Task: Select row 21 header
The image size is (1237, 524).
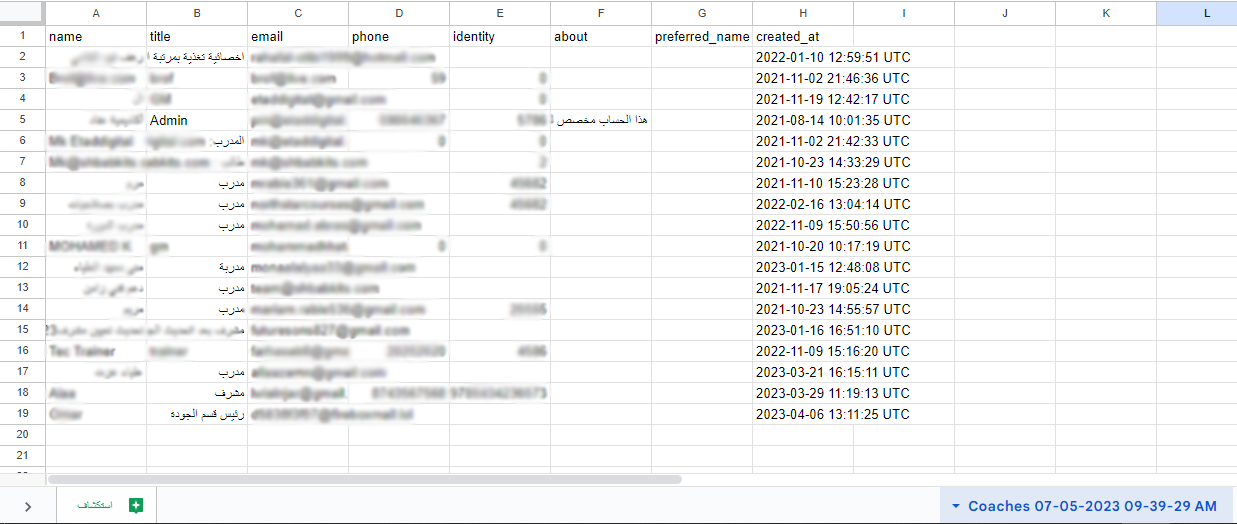Action: point(22,456)
